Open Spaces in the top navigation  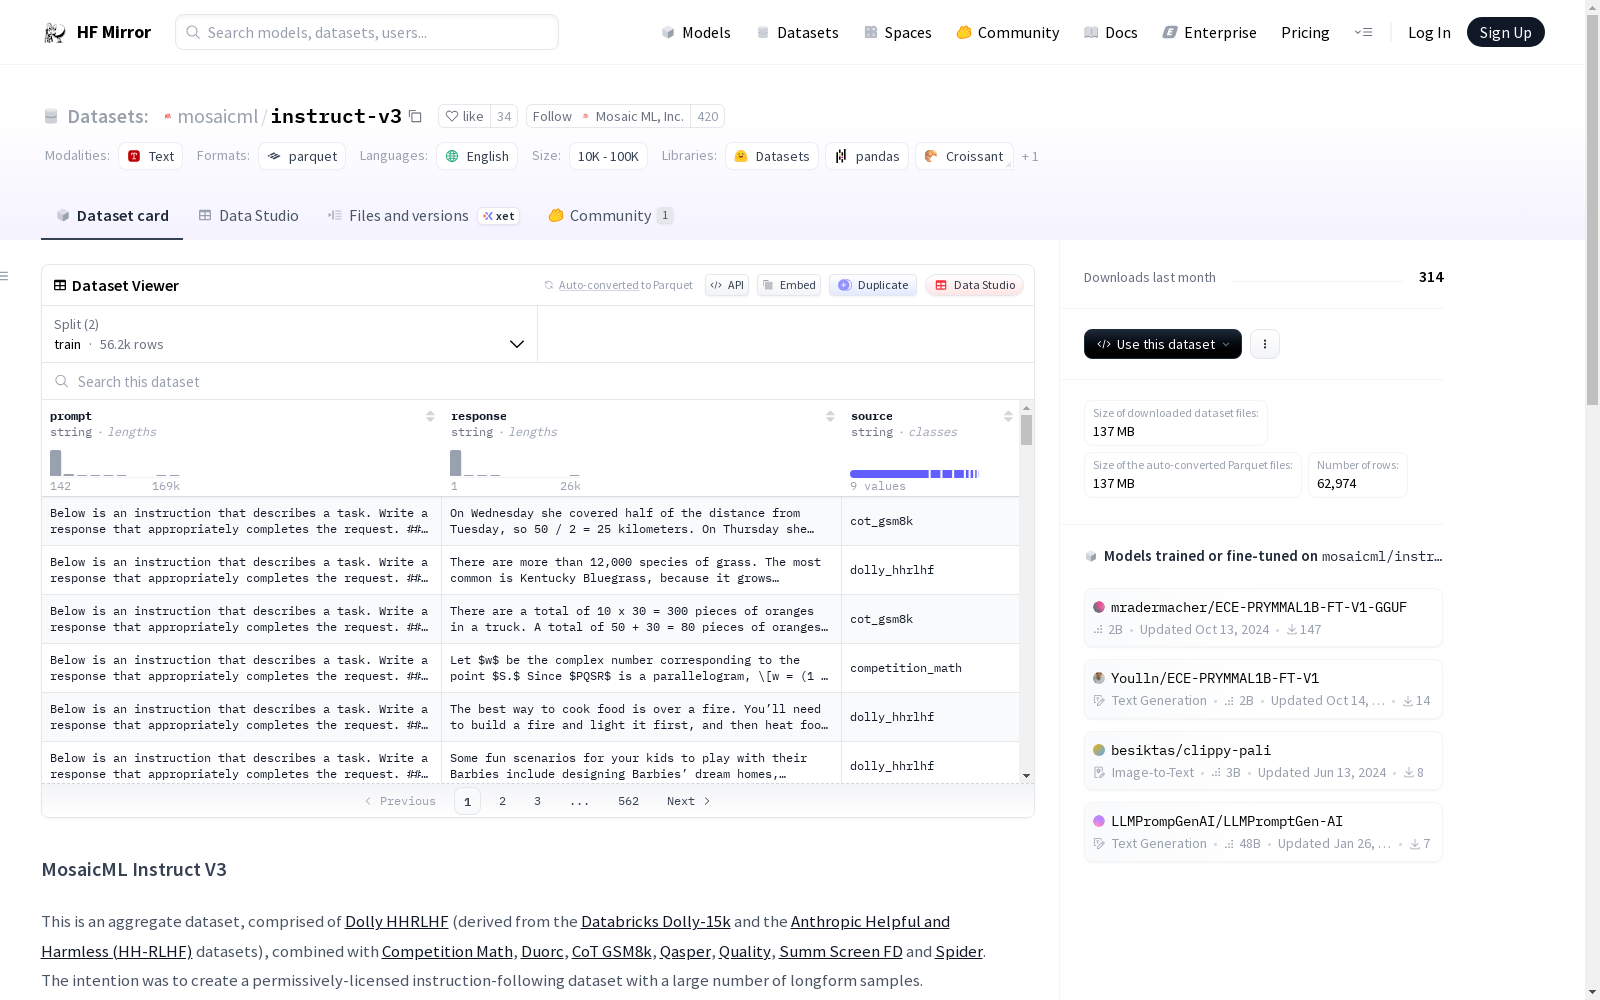[898, 33]
